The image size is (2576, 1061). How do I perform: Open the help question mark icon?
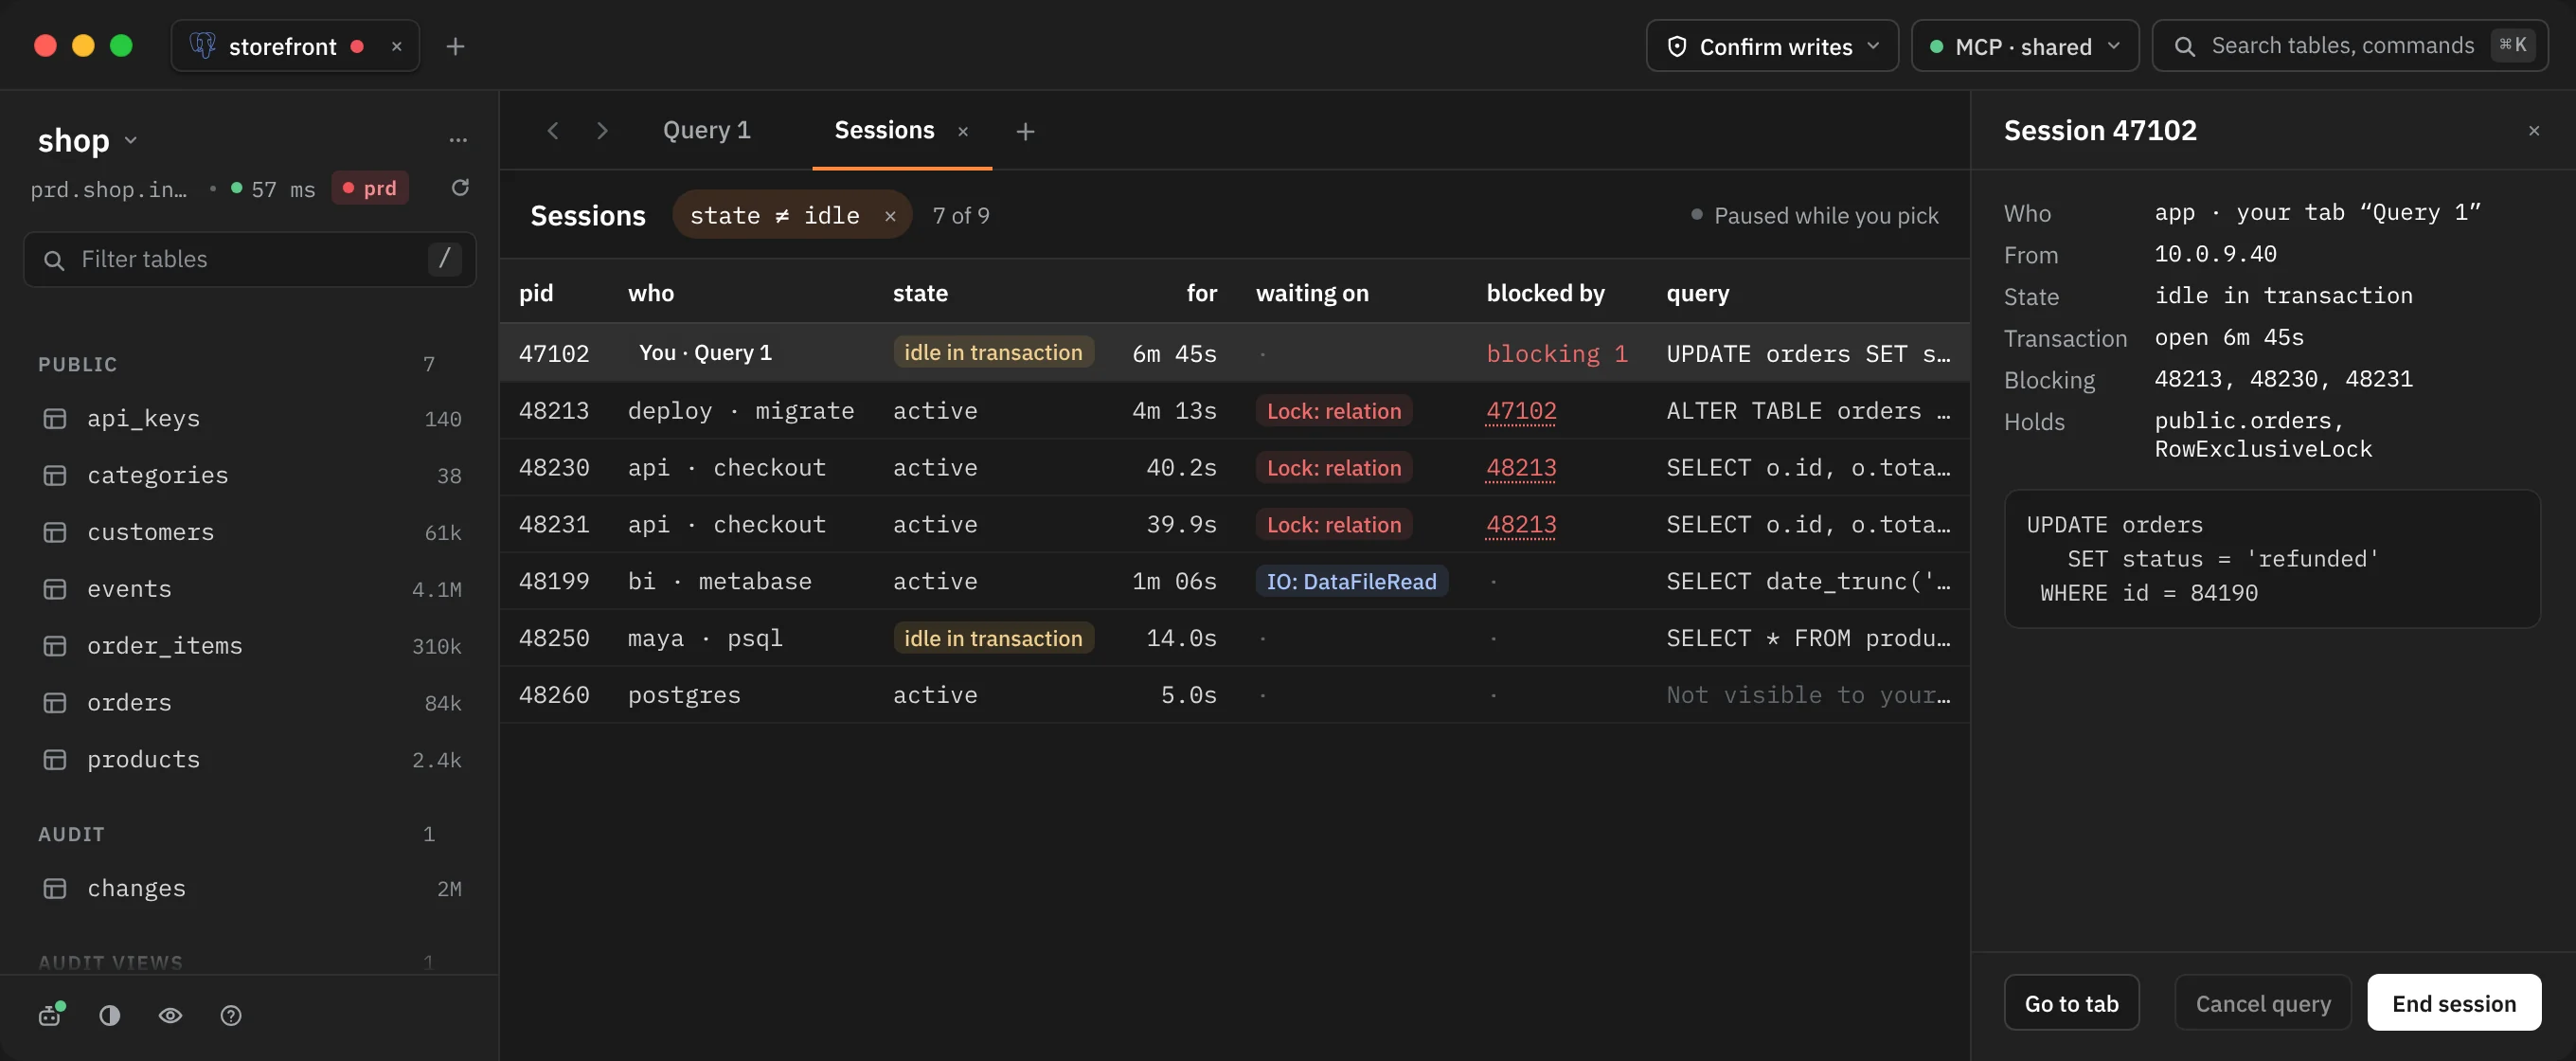point(231,1016)
